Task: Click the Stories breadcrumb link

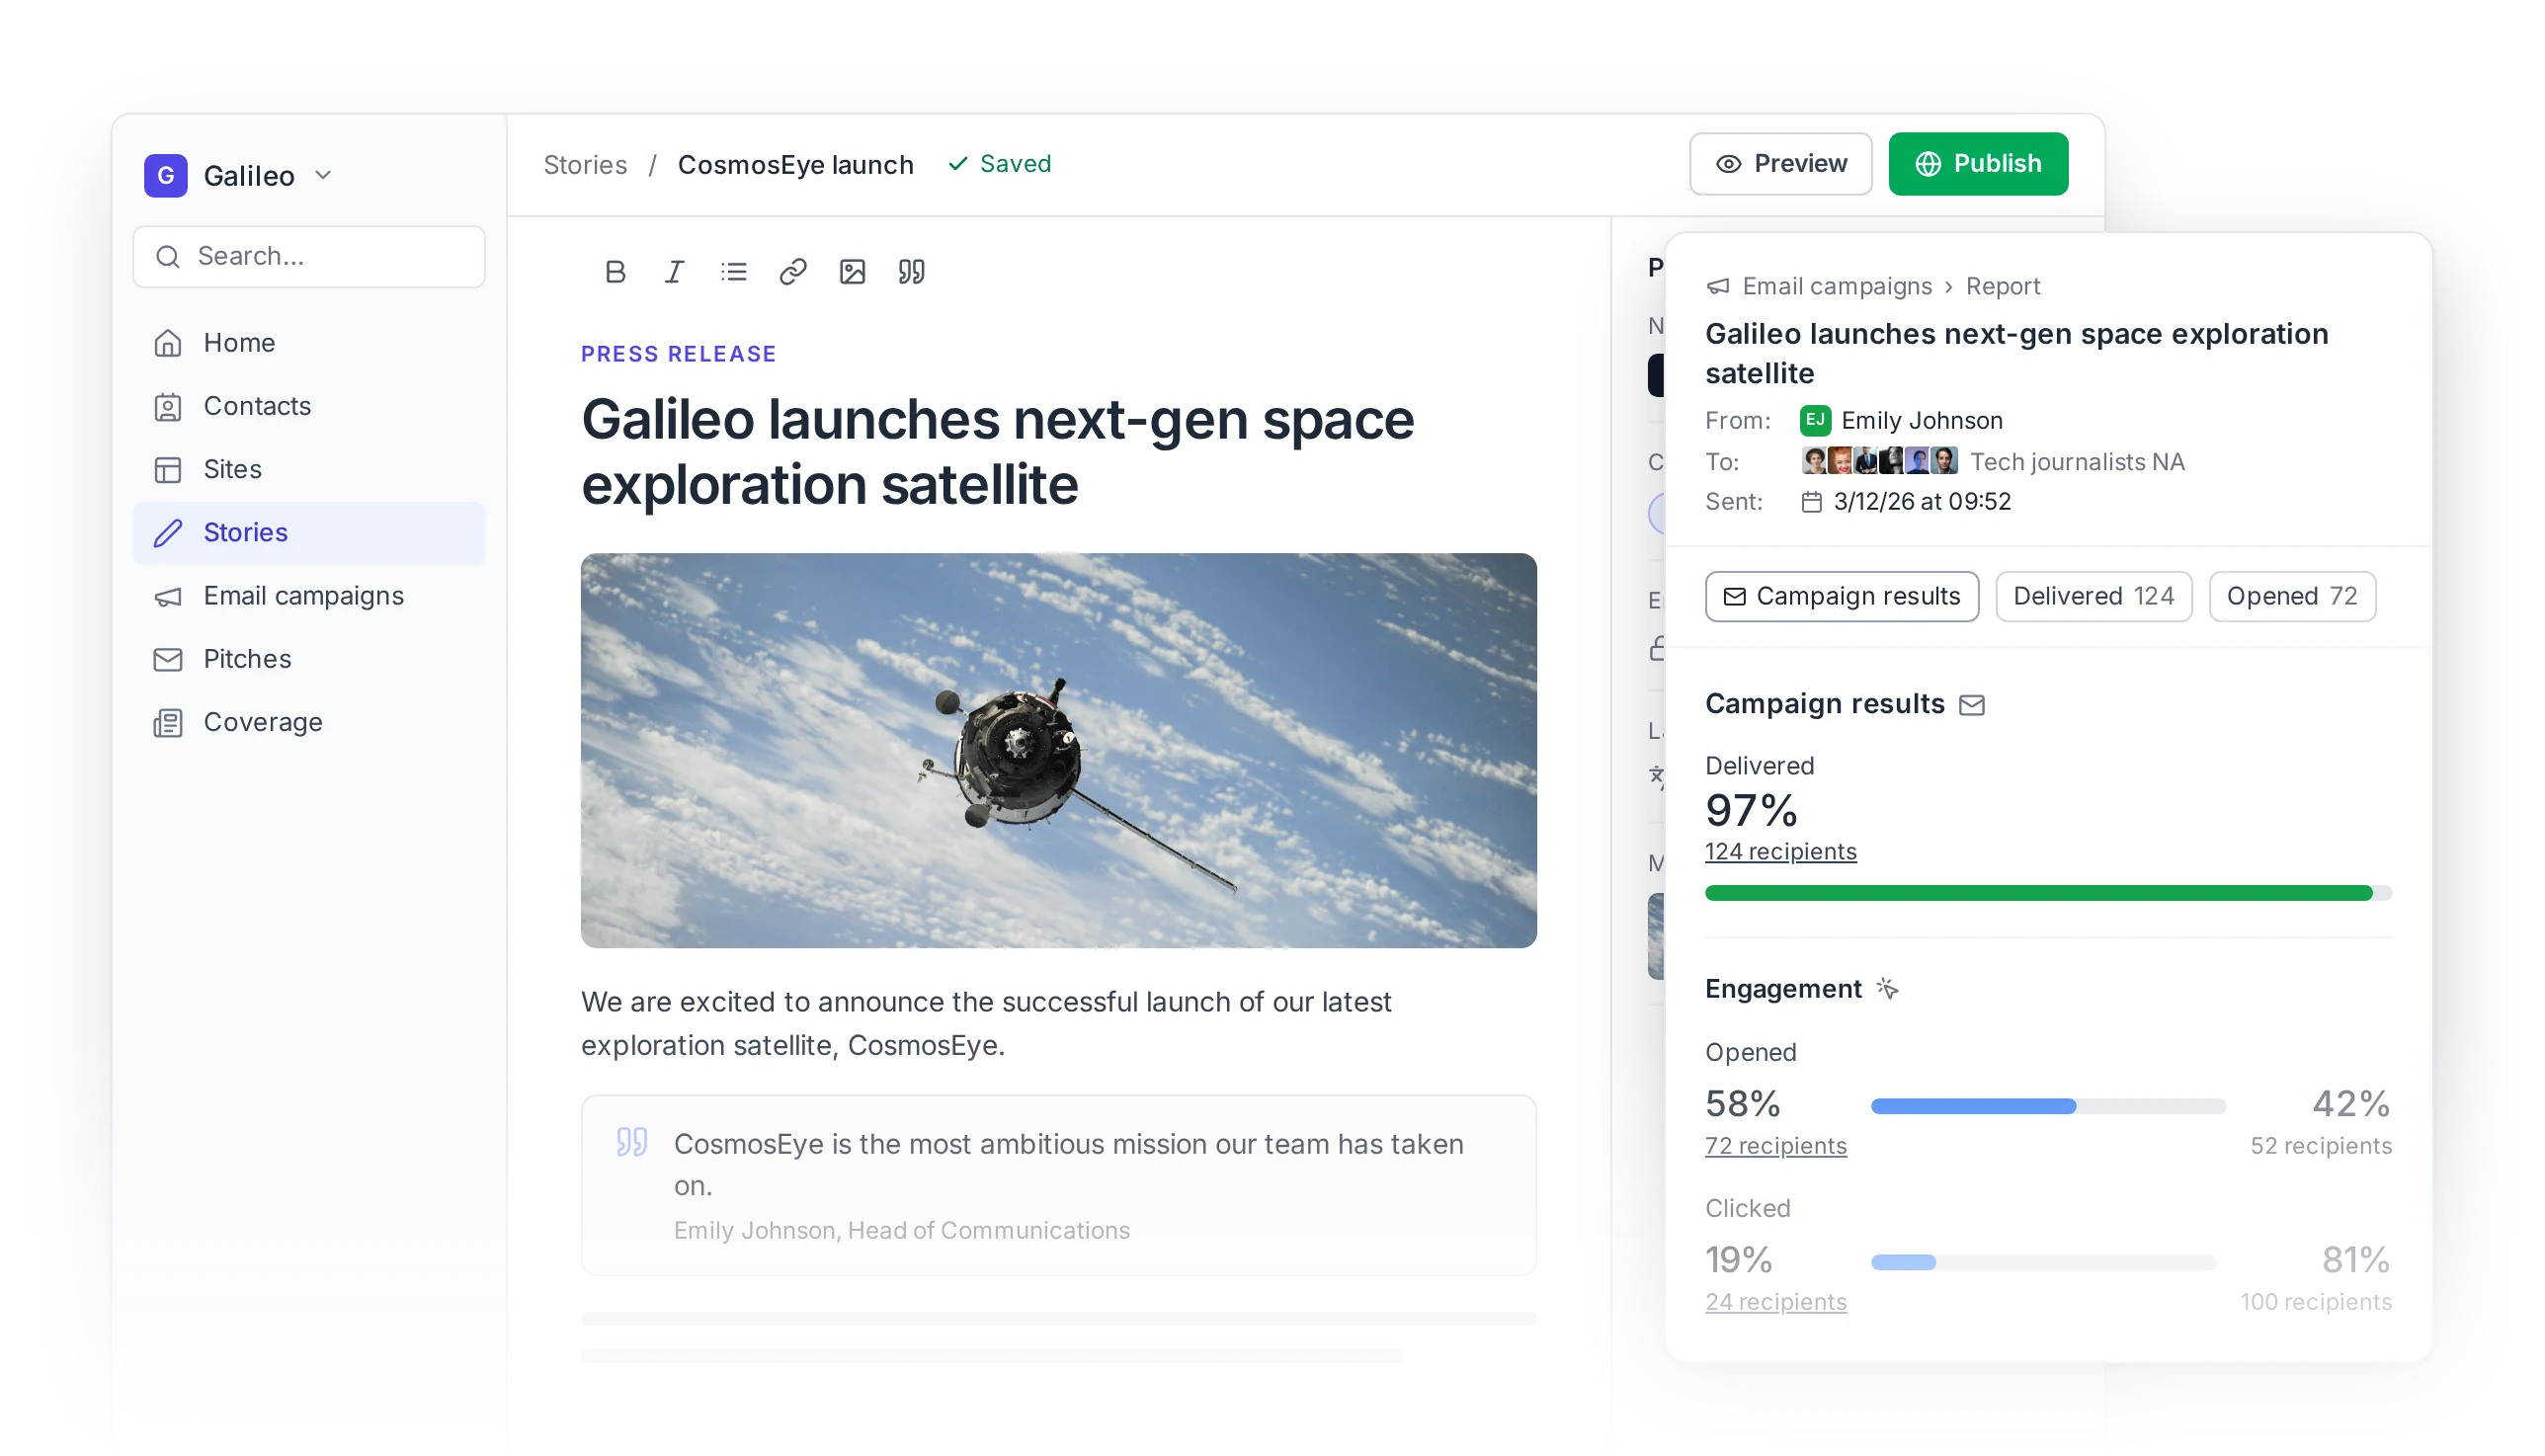Action: pos(585,165)
